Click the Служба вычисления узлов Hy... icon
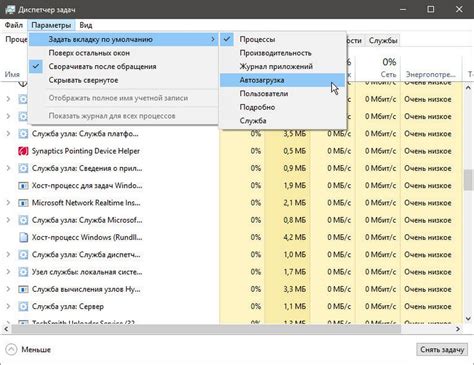Image resolution: width=474 pixels, height=365 pixels. [23, 289]
